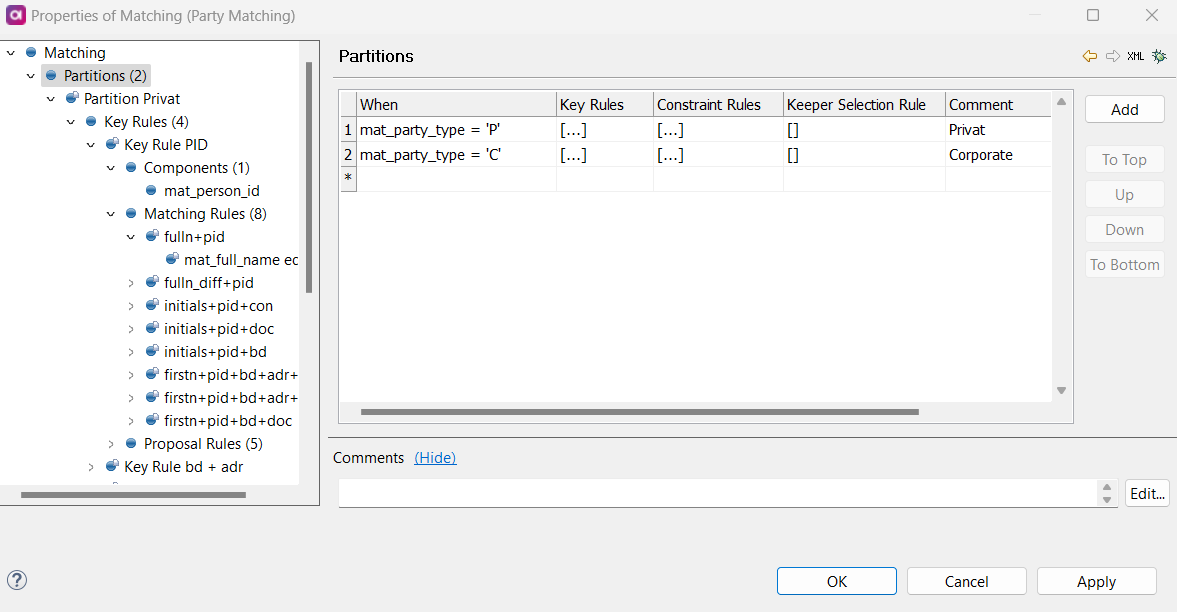Select the mat_party_type = 'C' cell
Screen dimensions: 1177x612
(456, 155)
